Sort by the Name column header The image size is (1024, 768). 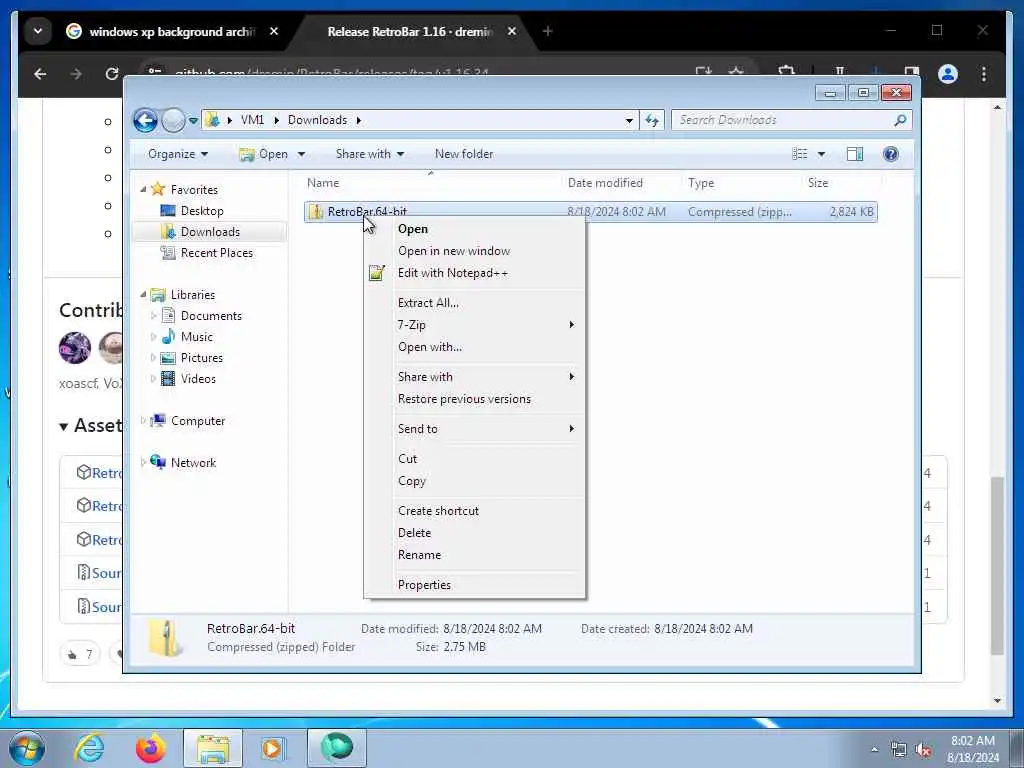click(x=431, y=184)
